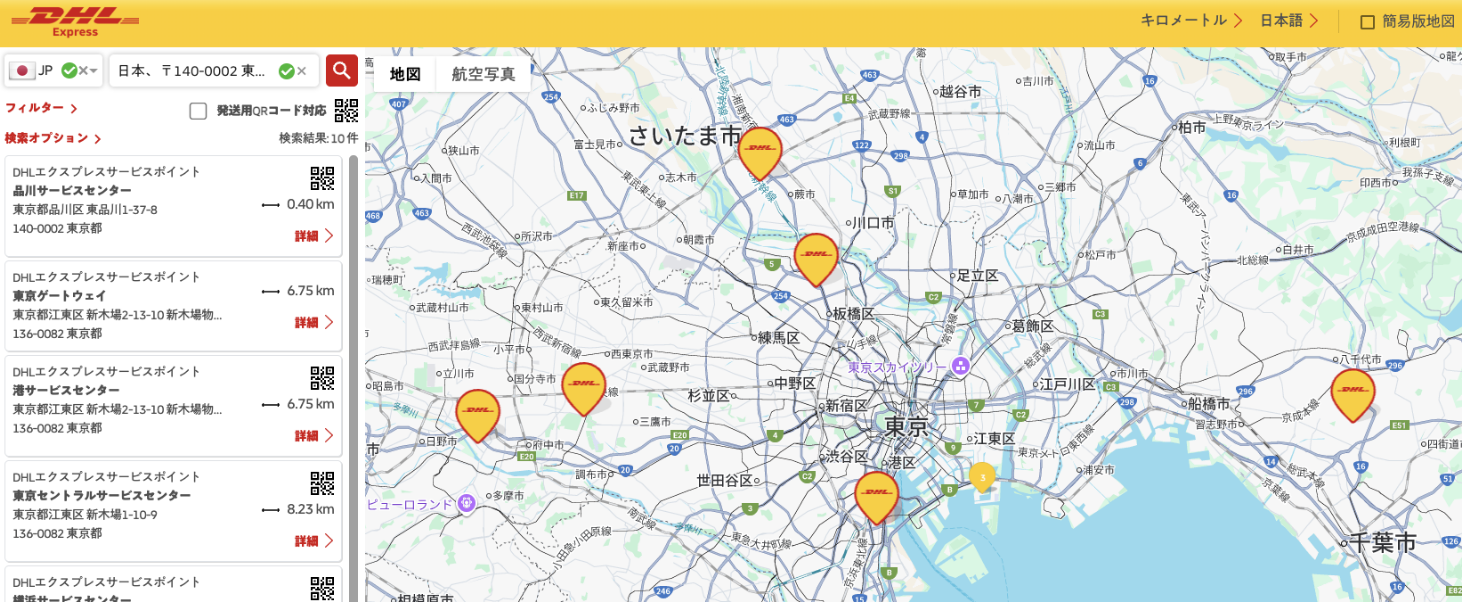
Task: Expand the キロメートル unit selector
Action: [1191, 20]
